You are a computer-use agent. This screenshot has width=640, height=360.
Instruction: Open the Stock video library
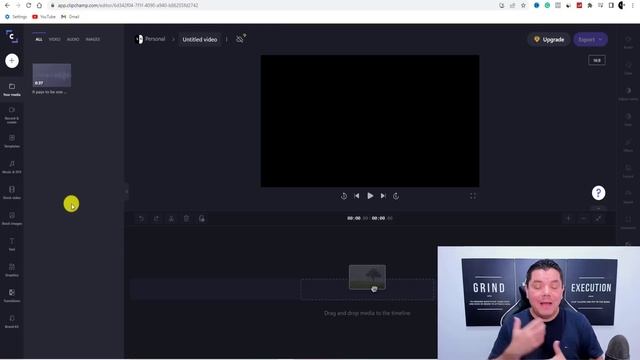[12, 193]
